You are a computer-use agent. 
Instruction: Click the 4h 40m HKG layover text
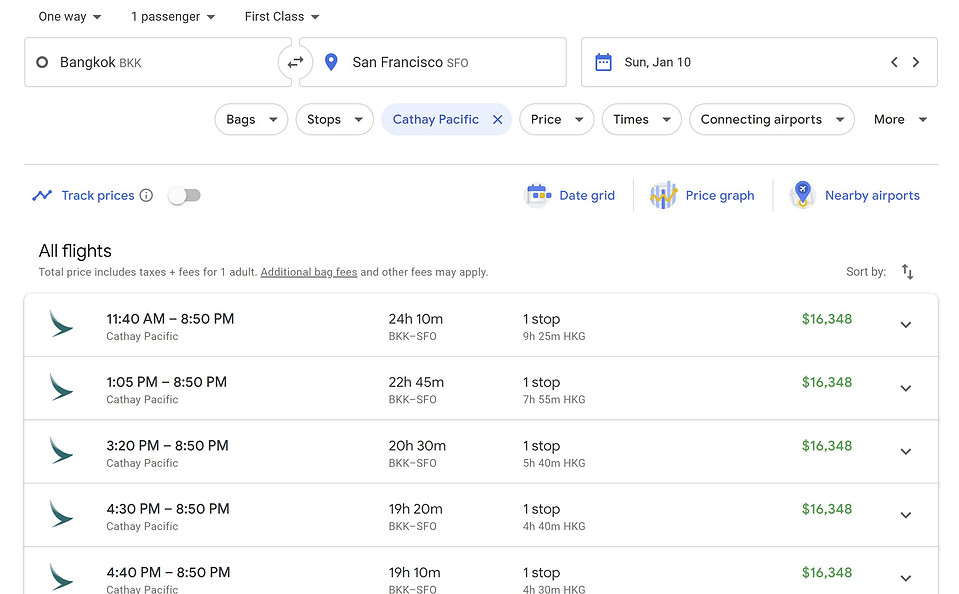tap(554, 526)
